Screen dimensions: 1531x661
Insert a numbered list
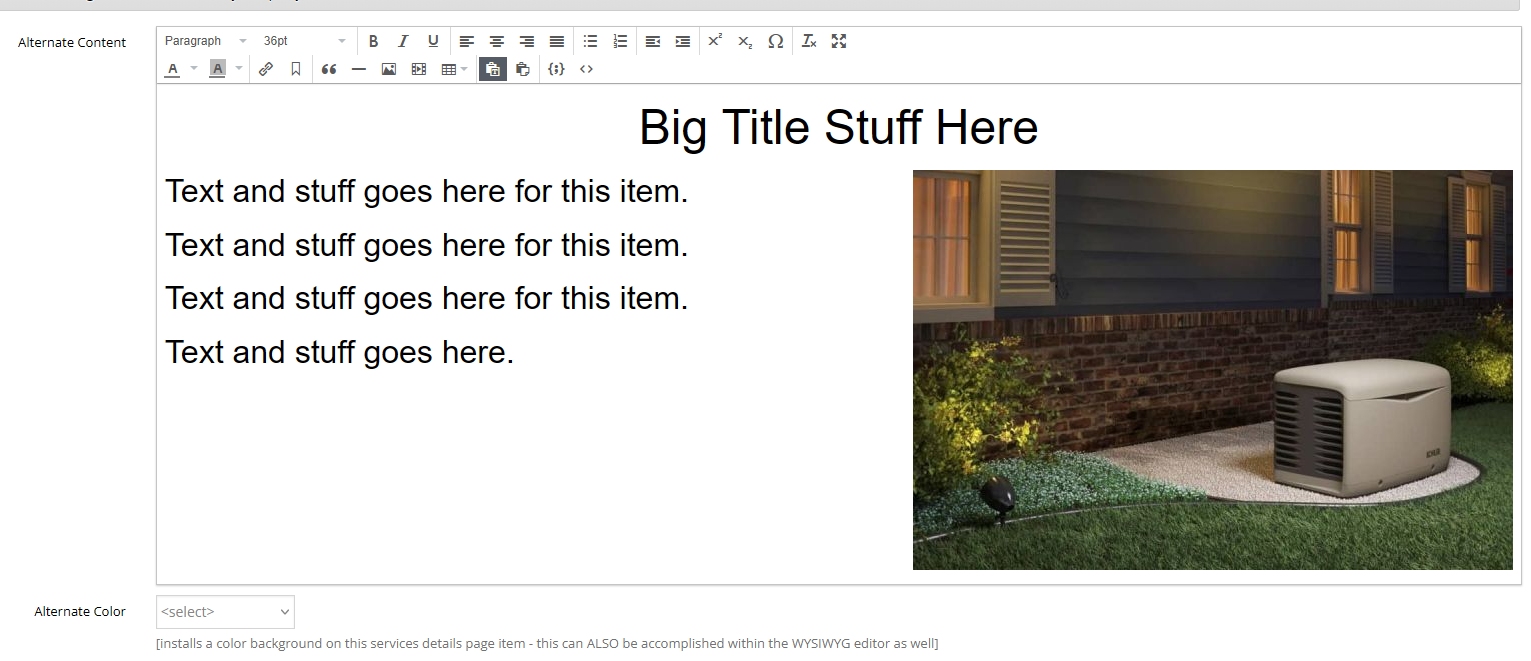pyautogui.click(x=620, y=41)
